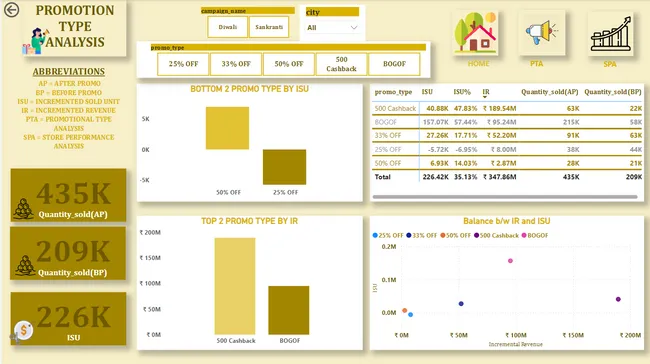Click the 226K ISU card
Screen dimensions: 650x364
coord(68,318)
